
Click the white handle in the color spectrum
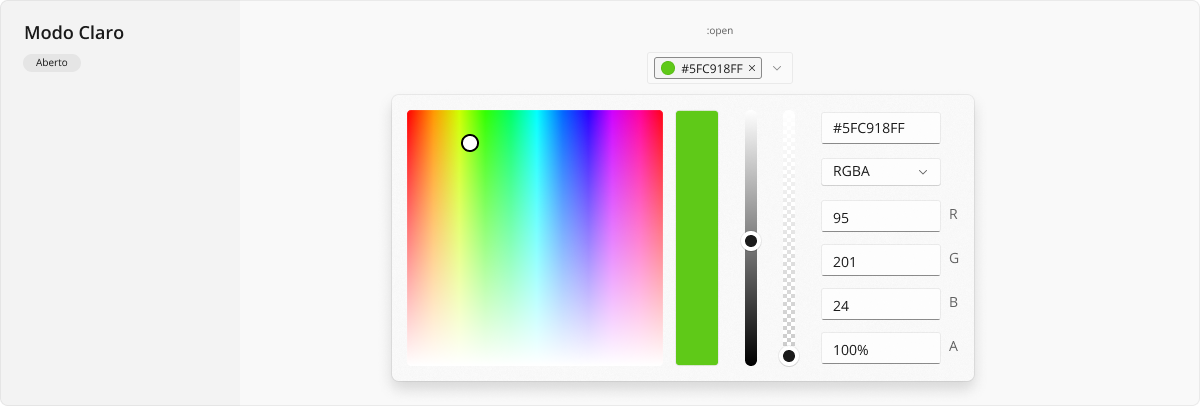tap(470, 143)
